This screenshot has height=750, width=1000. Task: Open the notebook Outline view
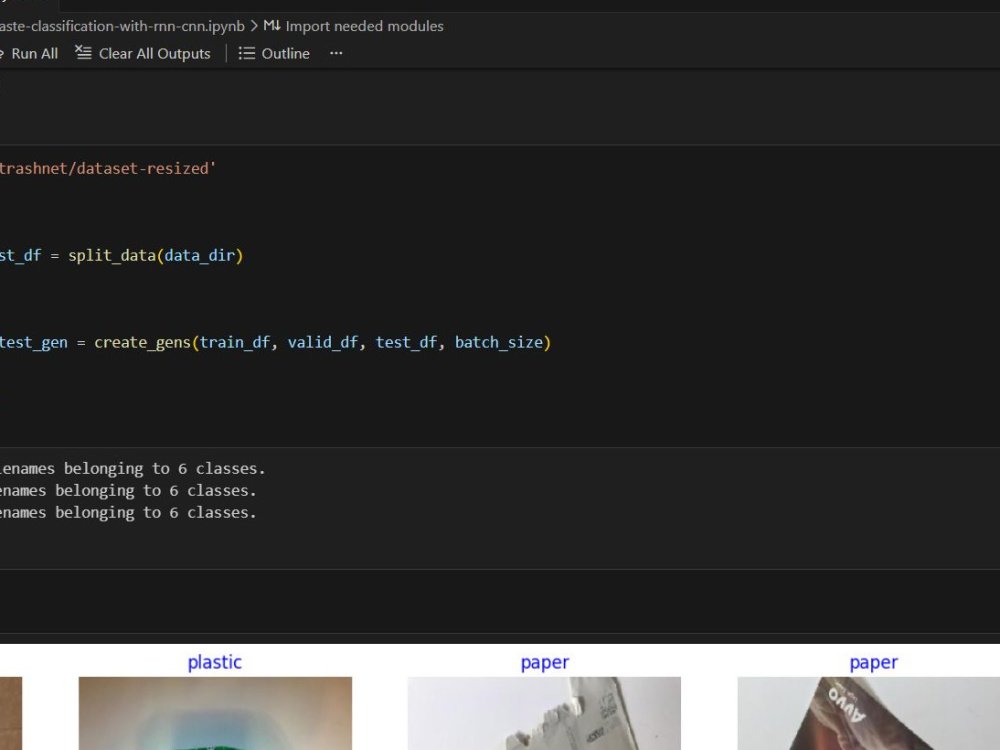click(274, 54)
